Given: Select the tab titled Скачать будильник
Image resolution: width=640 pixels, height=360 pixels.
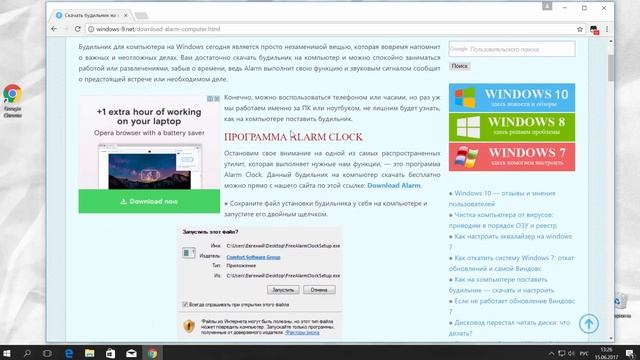Looking at the screenshot, I should [91, 15].
